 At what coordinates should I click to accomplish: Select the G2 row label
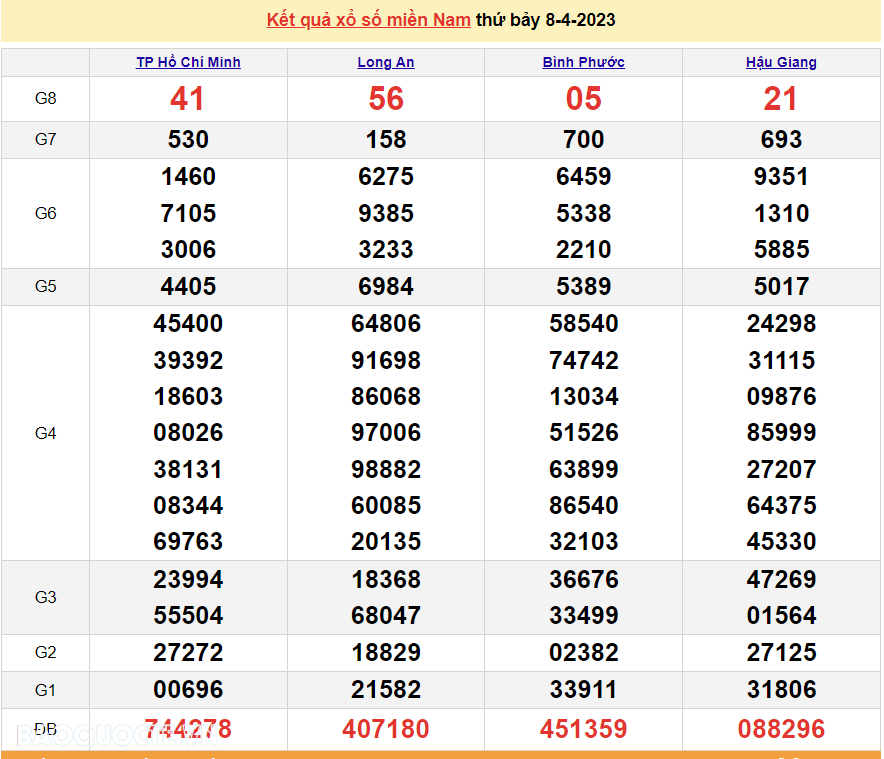coord(45,652)
